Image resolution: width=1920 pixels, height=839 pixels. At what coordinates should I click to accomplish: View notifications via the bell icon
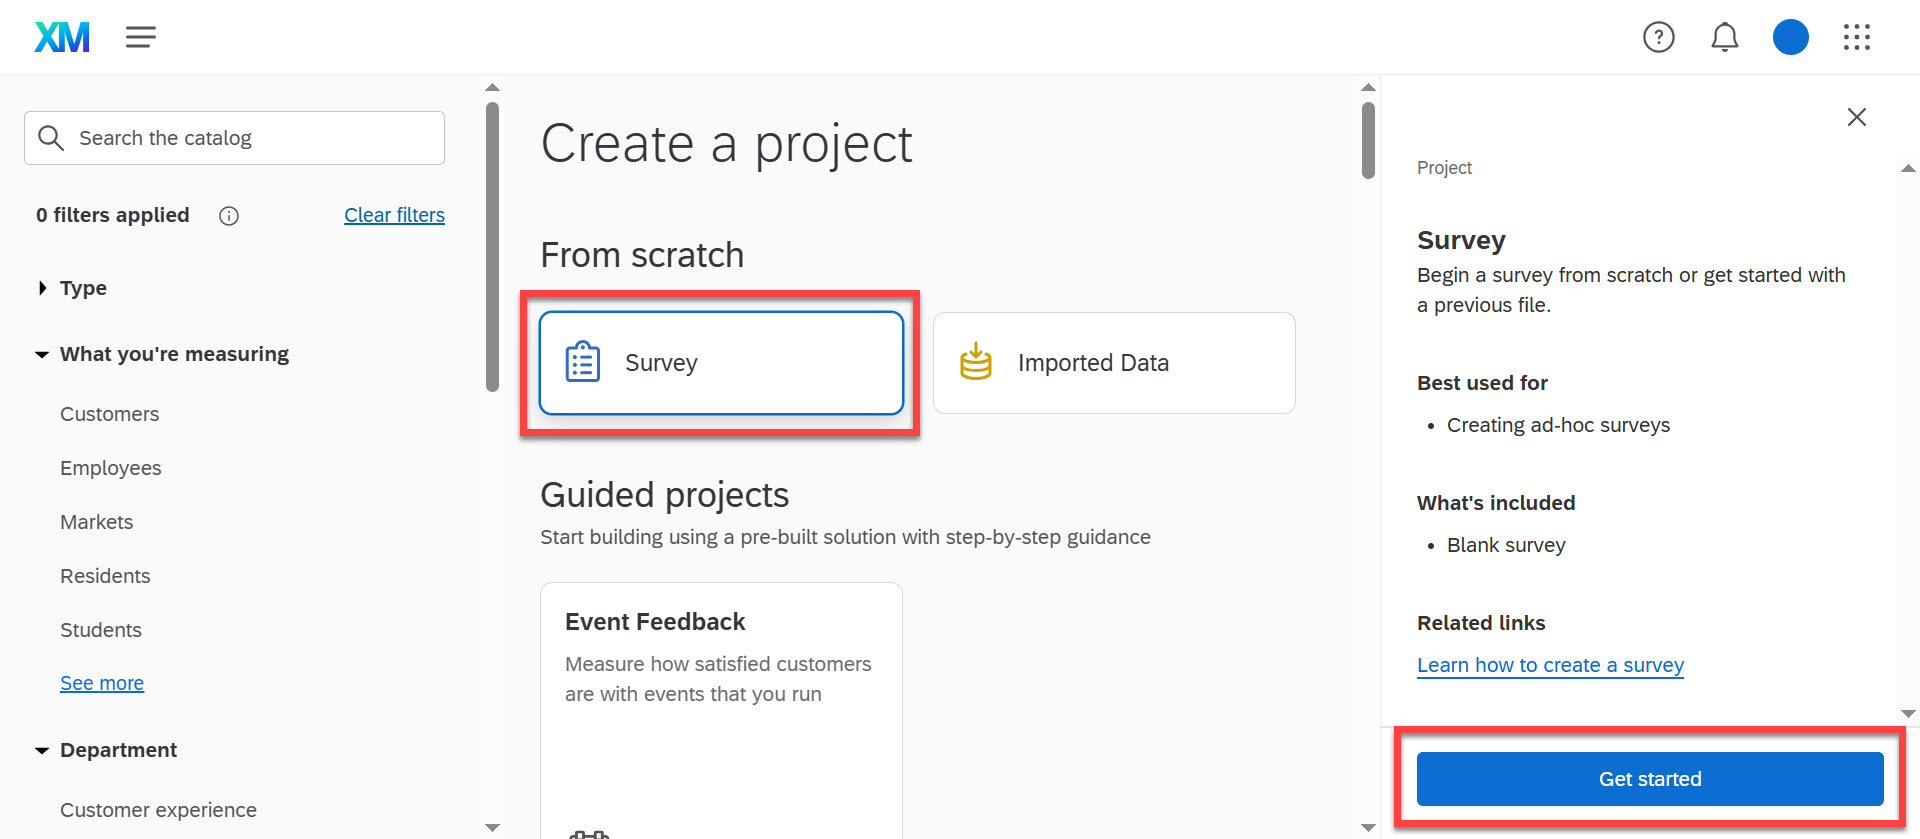(1724, 37)
